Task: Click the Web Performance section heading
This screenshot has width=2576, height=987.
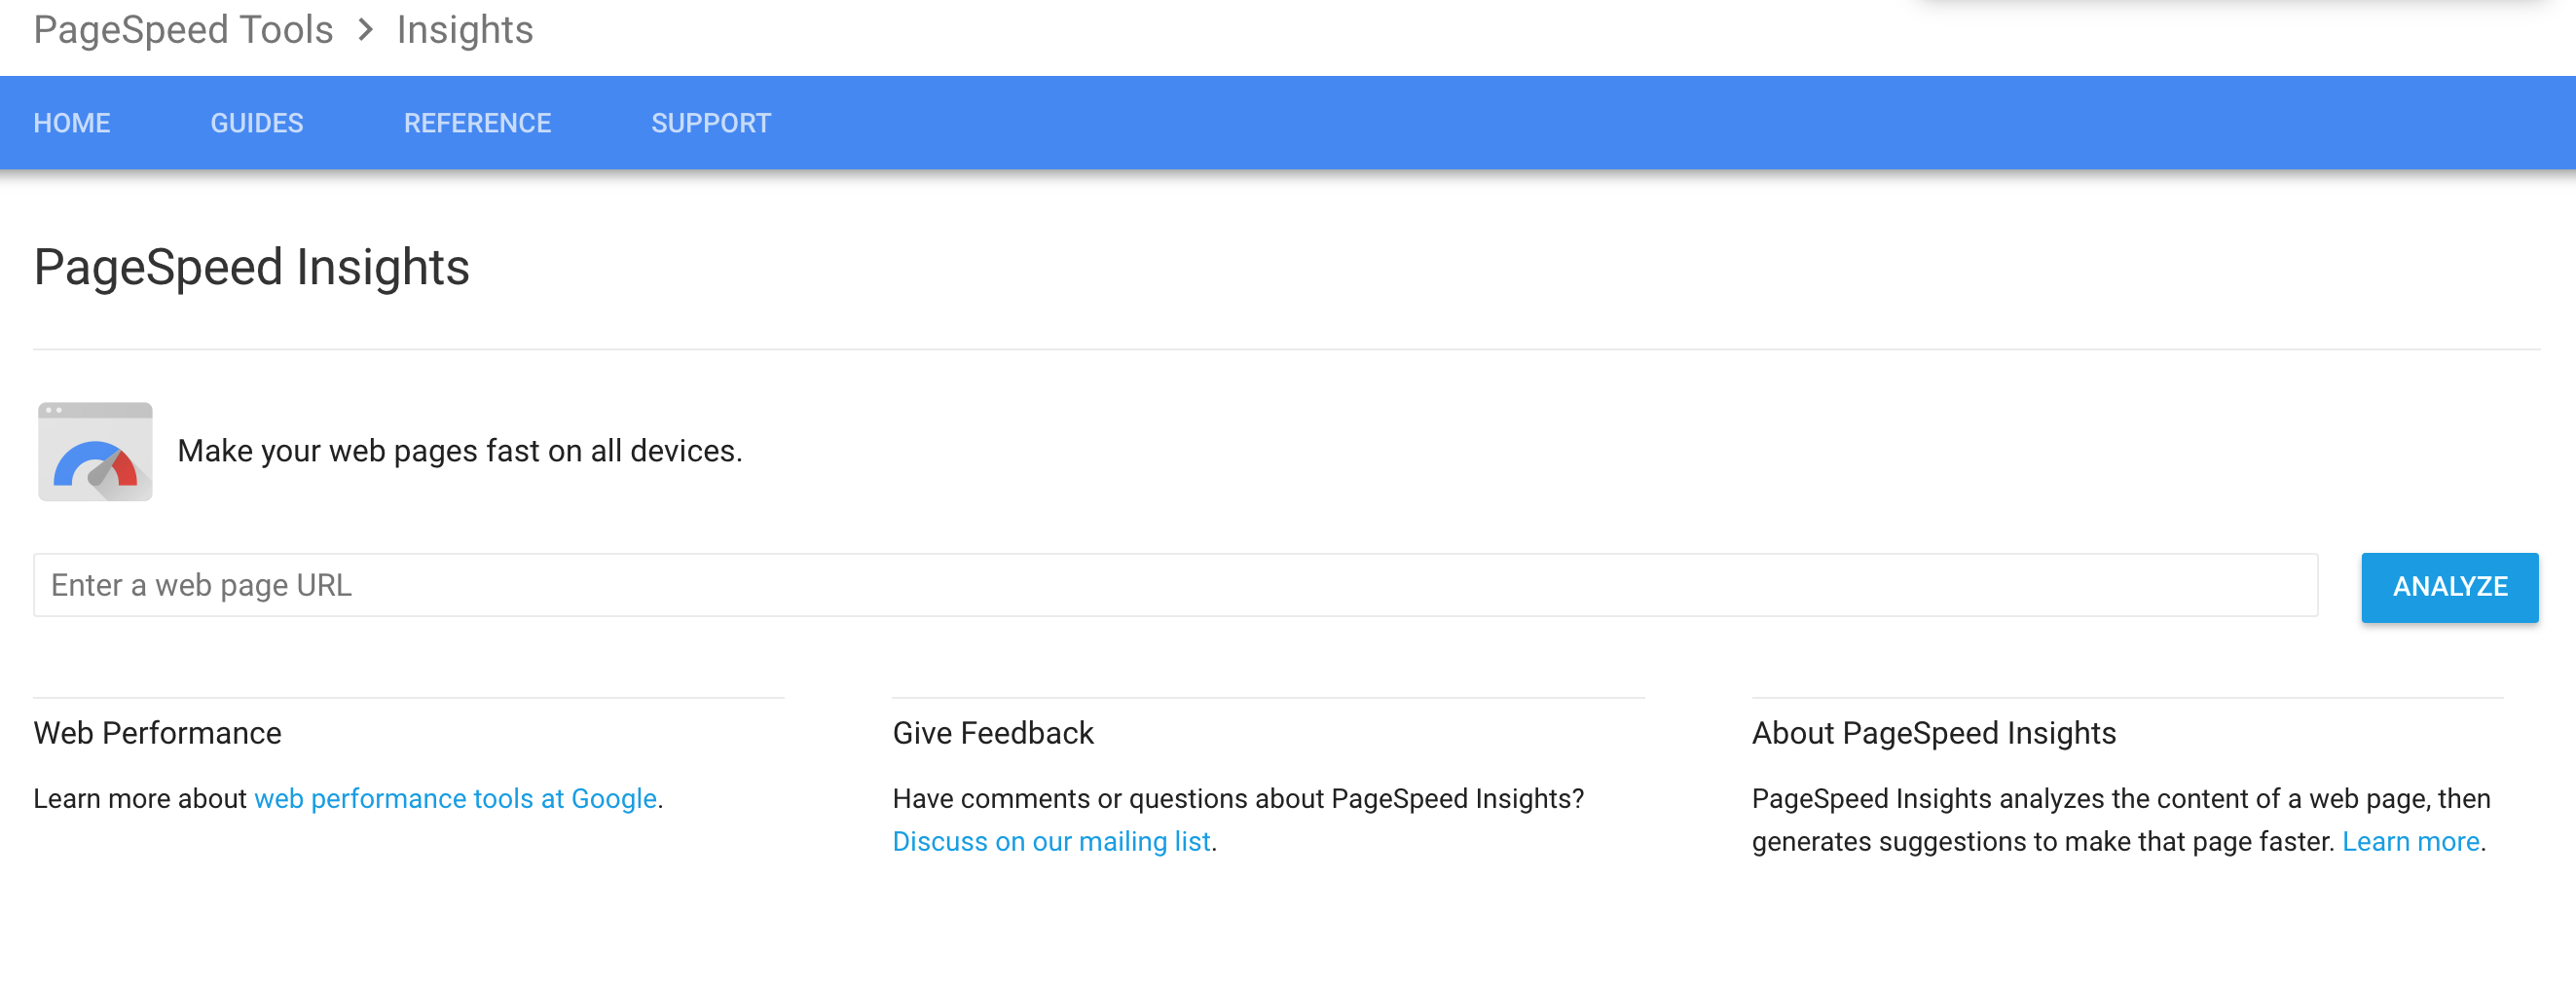Action: (158, 733)
